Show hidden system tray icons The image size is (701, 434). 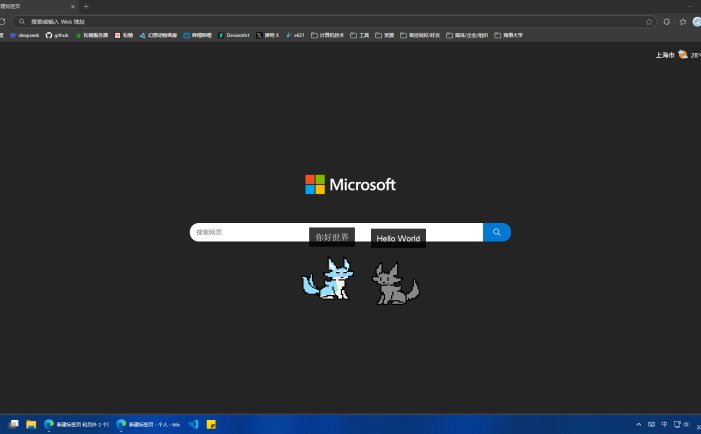click(639, 424)
